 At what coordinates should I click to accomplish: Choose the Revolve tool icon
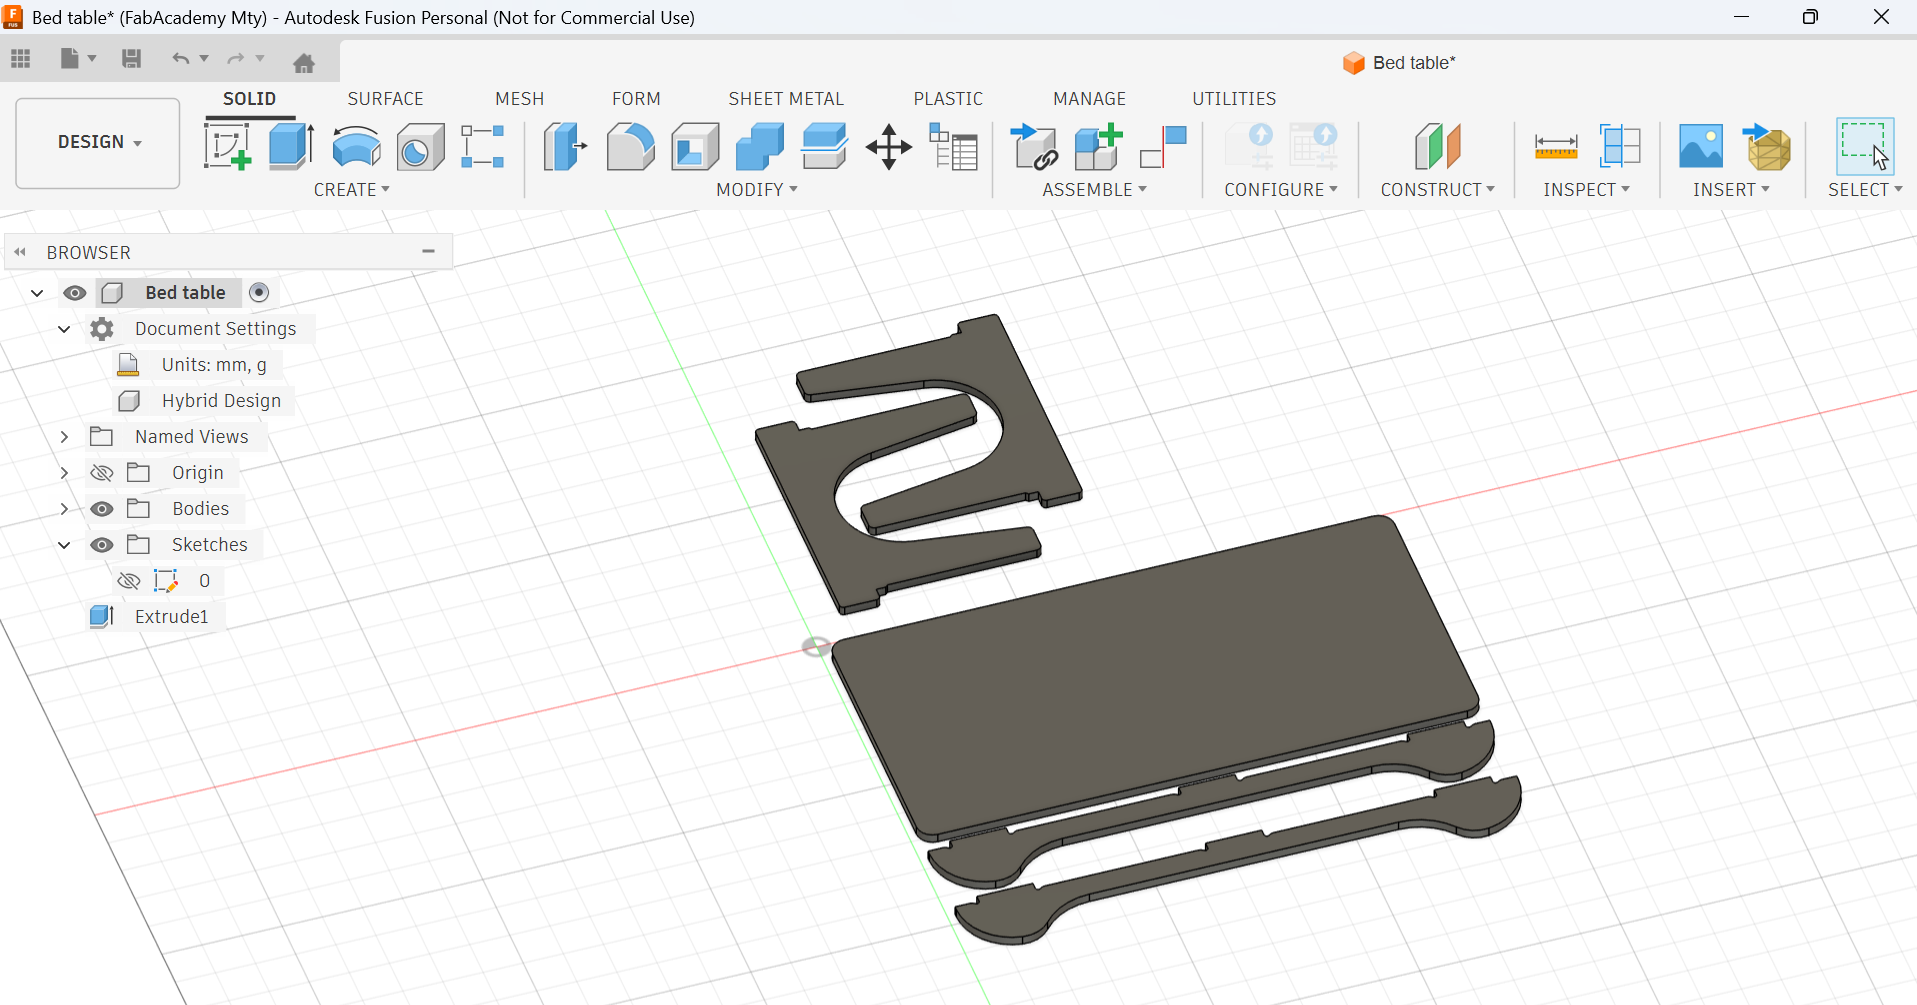click(x=356, y=147)
